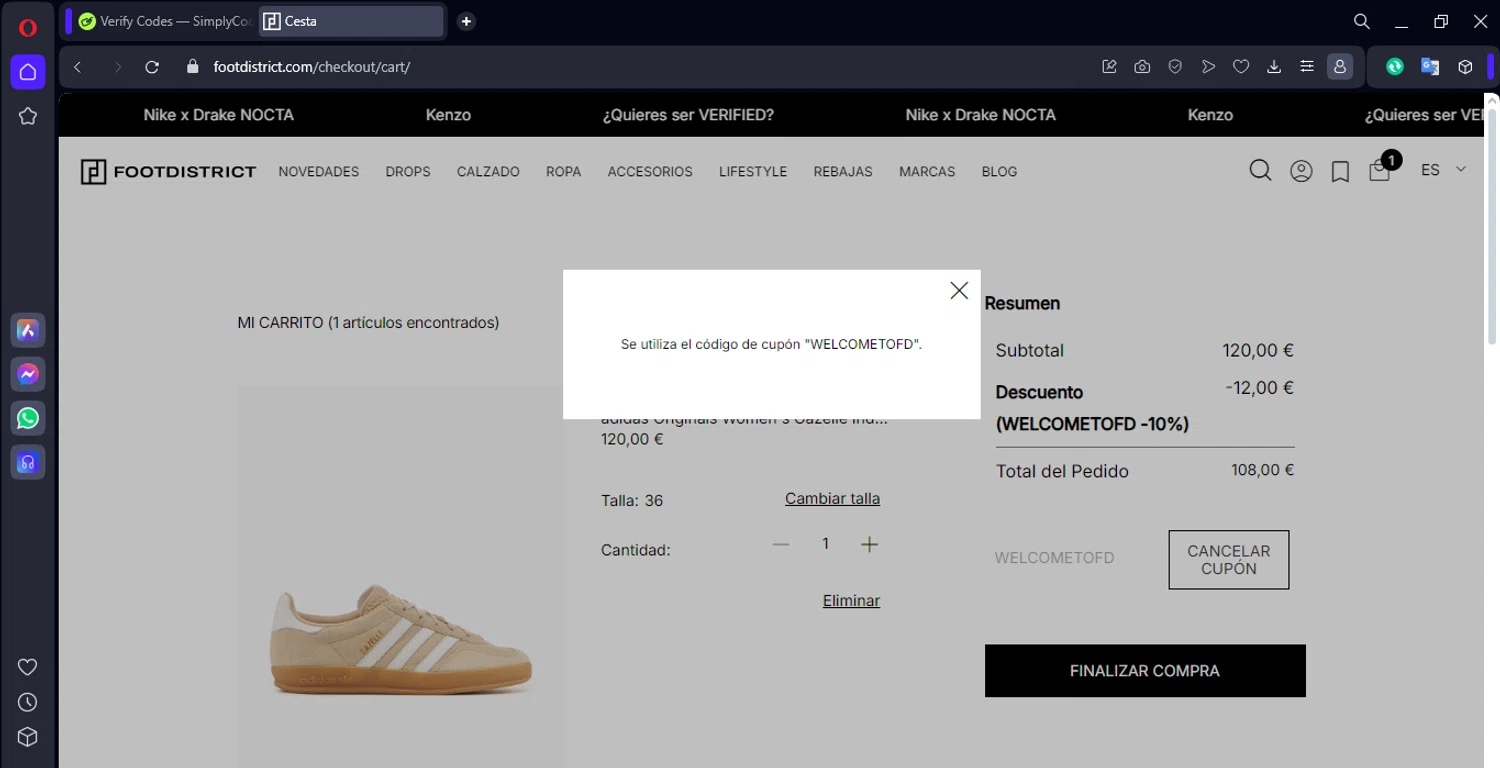Reload the current page
The height and width of the screenshot is (768, 1500).
152,67
